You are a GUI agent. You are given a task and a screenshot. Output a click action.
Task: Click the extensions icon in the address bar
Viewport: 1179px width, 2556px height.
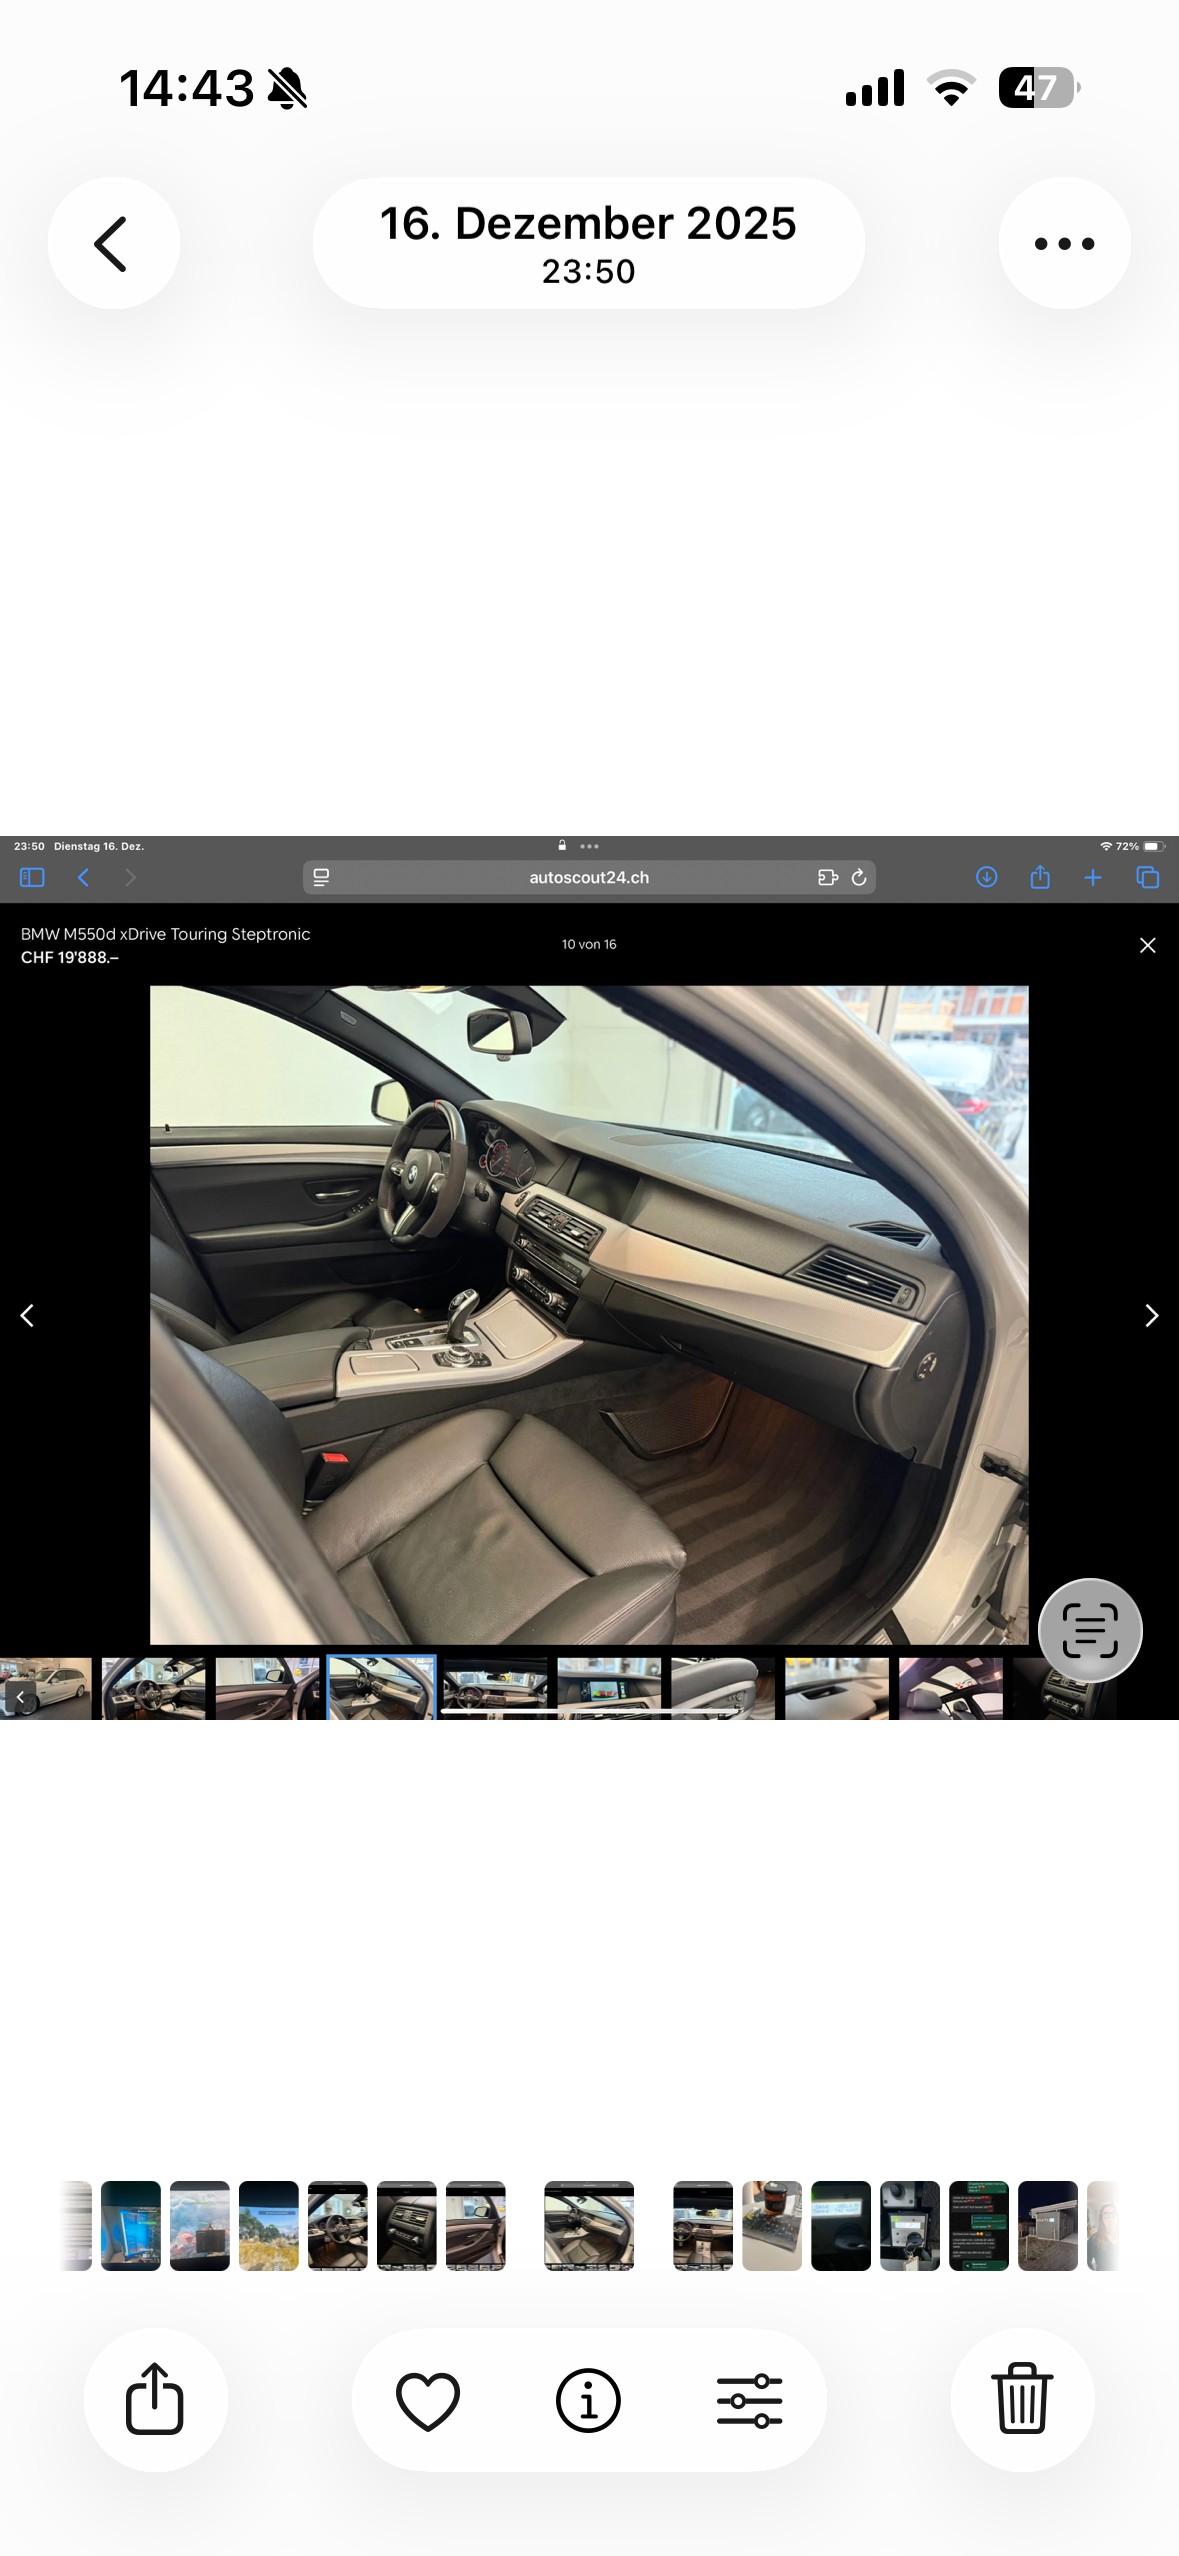[x=827, y=877]
